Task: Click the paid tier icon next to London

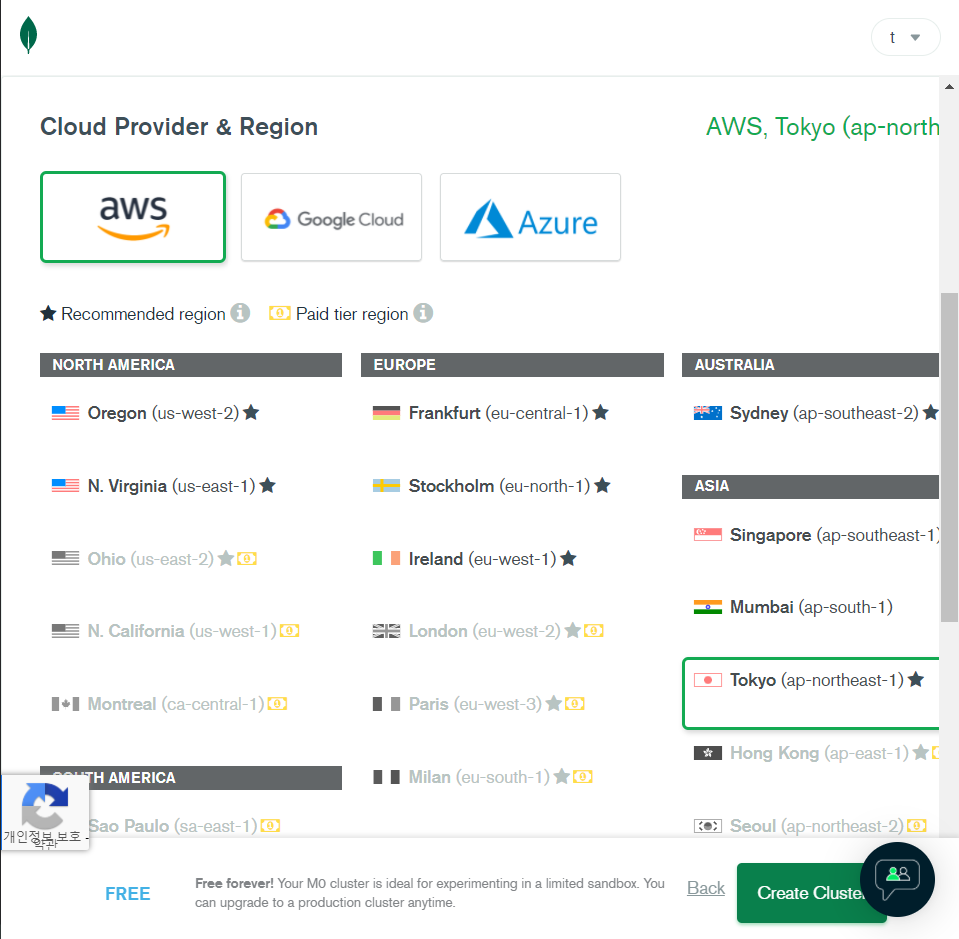Action: click(593, 631)
